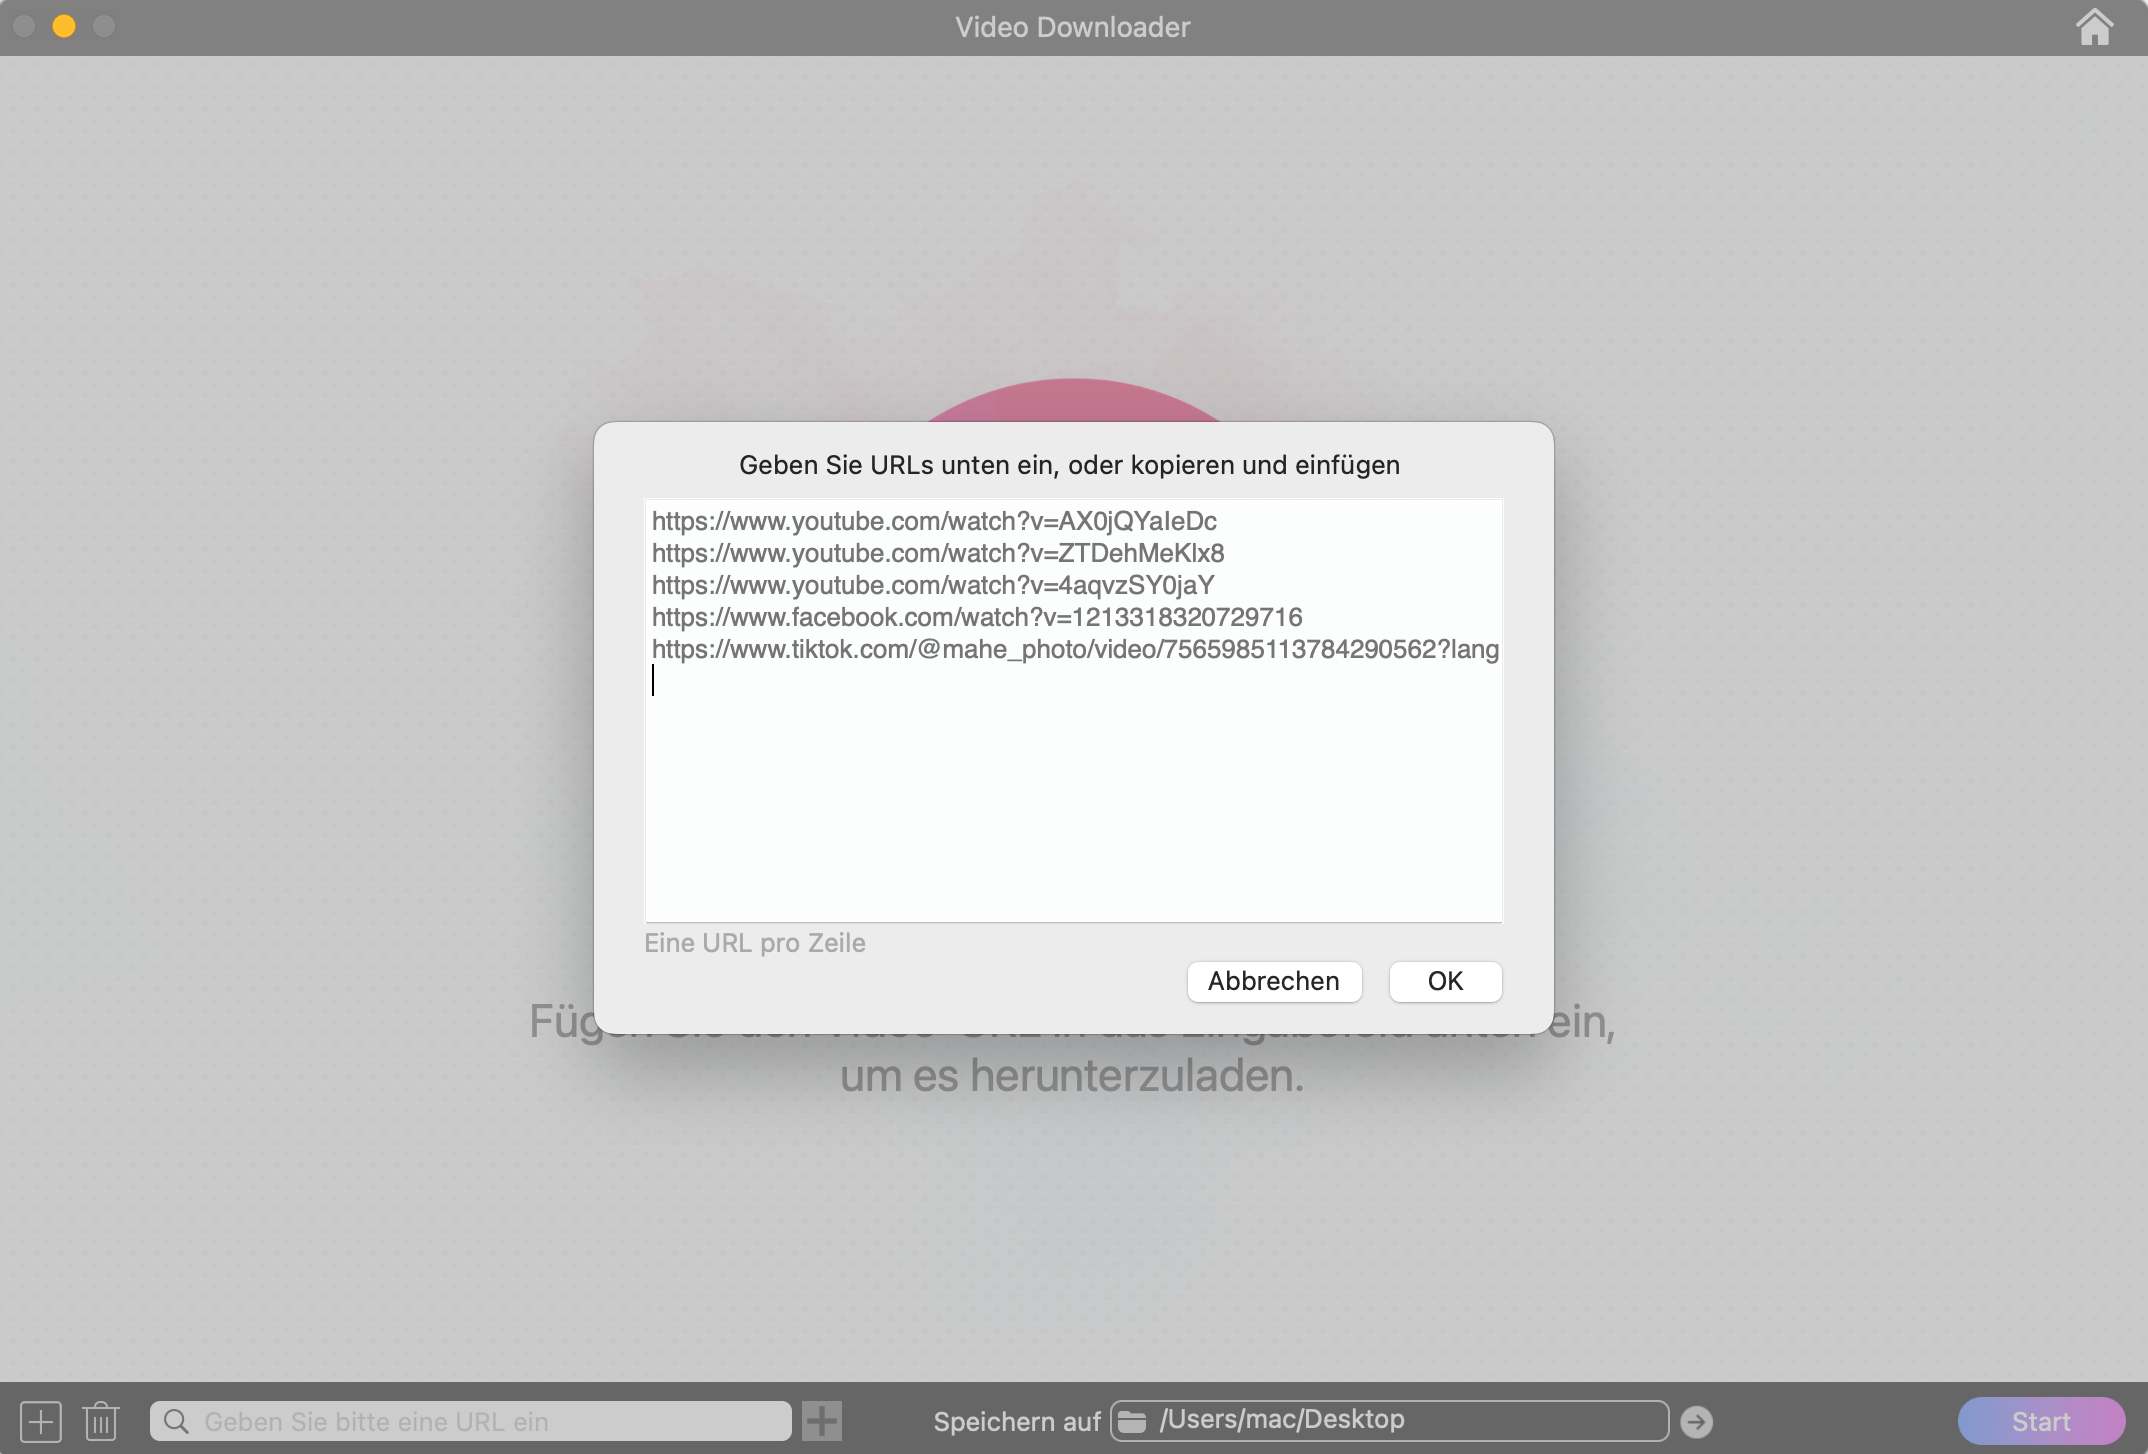Select the Facebook watch URL line
The image size is (2148, 1454).
point(977,617)
